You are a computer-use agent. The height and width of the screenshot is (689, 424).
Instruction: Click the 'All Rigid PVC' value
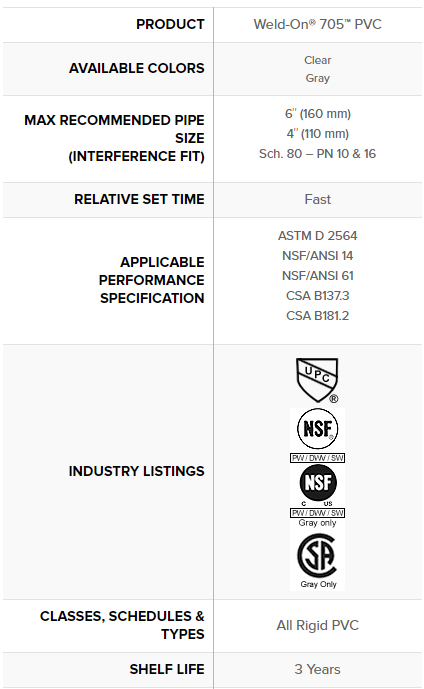pos(317,625)
